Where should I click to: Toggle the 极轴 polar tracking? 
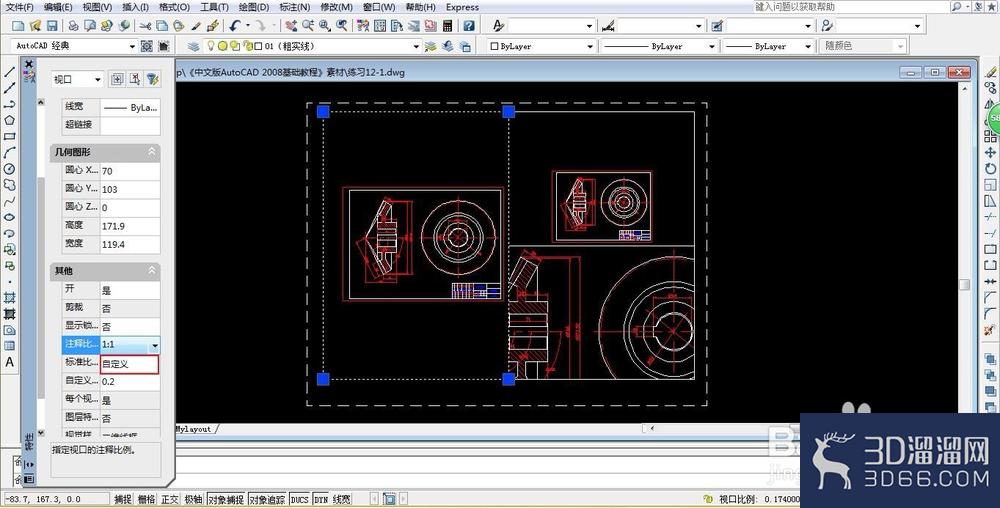point(193,499)
